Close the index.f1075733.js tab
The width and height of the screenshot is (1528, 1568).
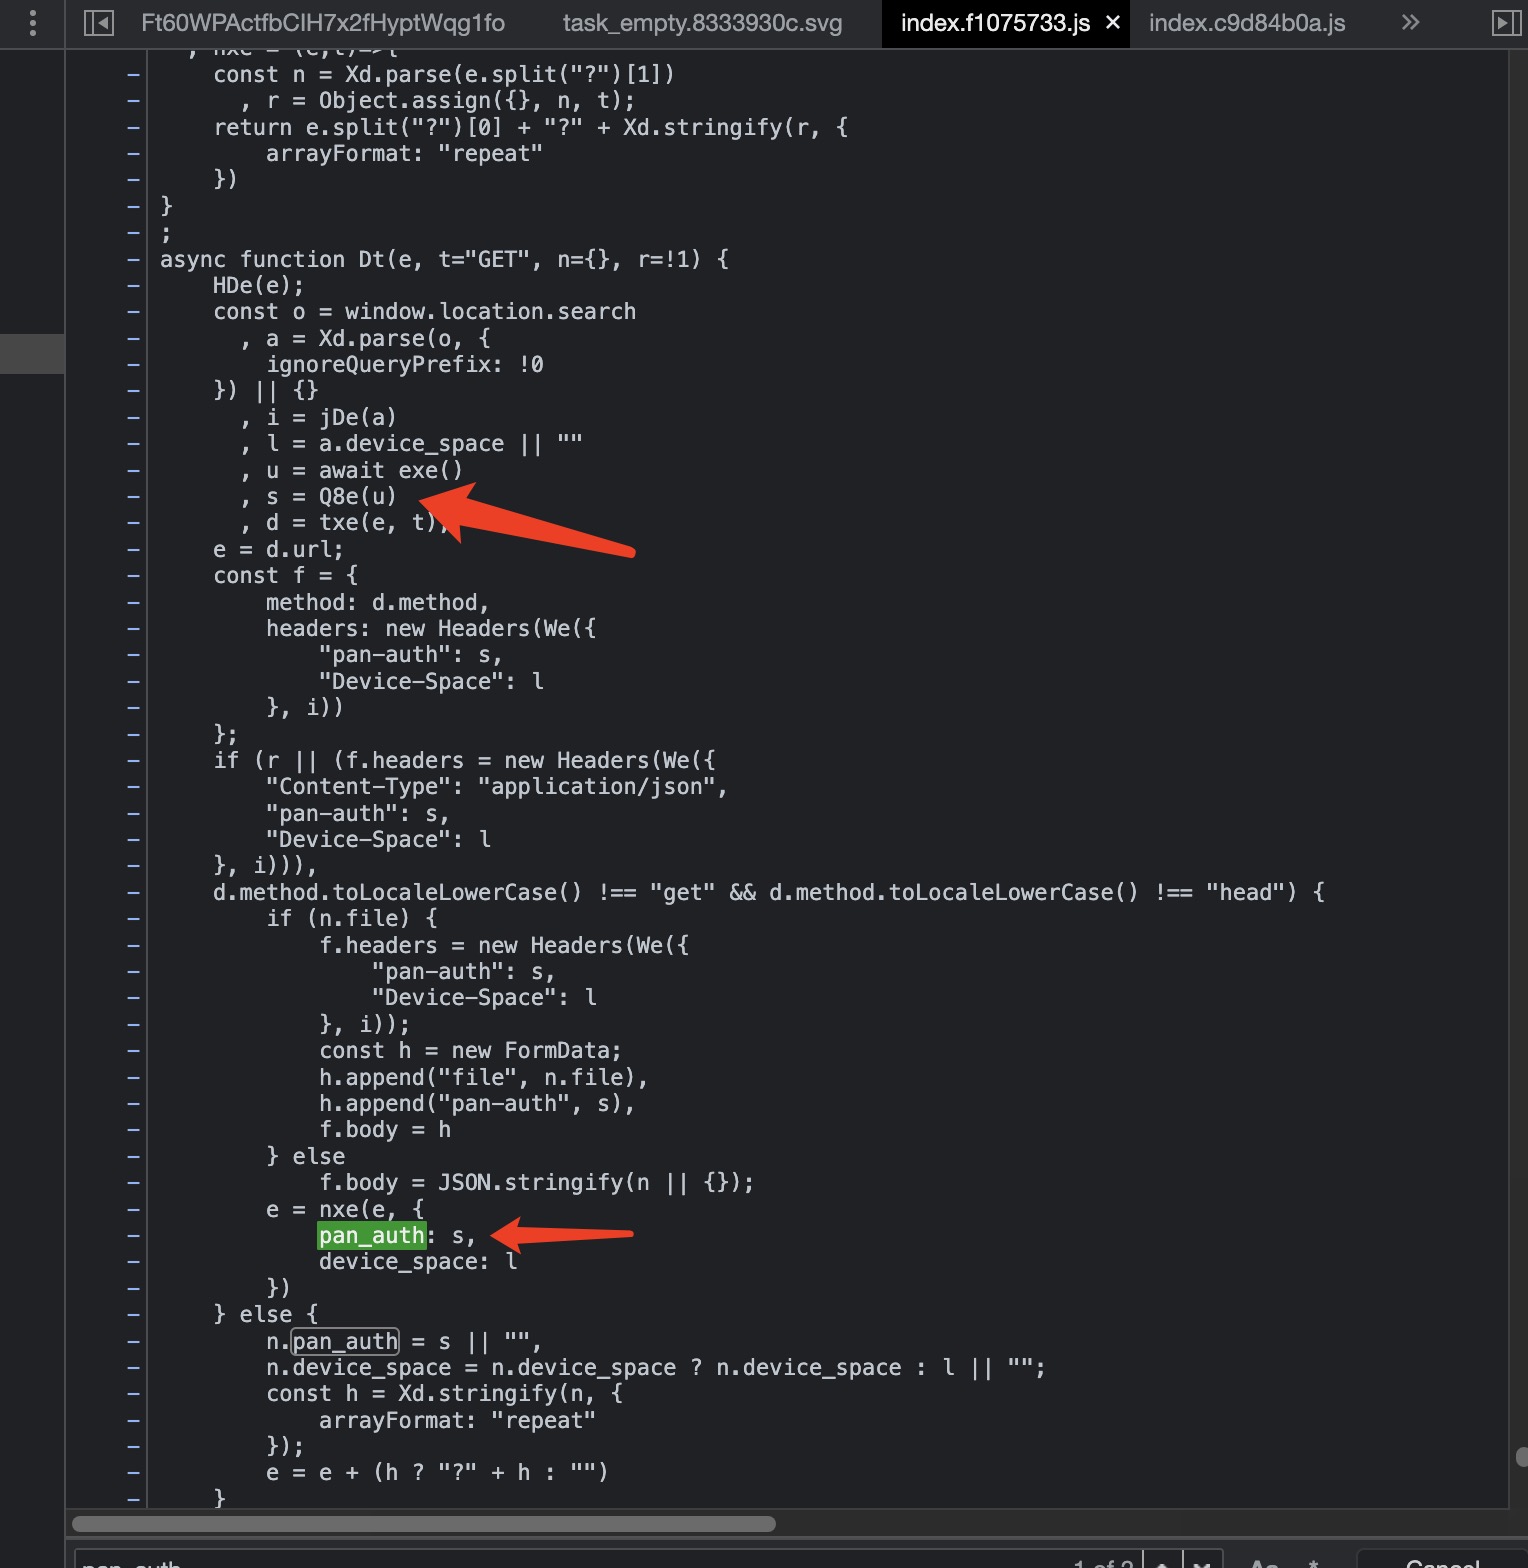[1113, 22]
